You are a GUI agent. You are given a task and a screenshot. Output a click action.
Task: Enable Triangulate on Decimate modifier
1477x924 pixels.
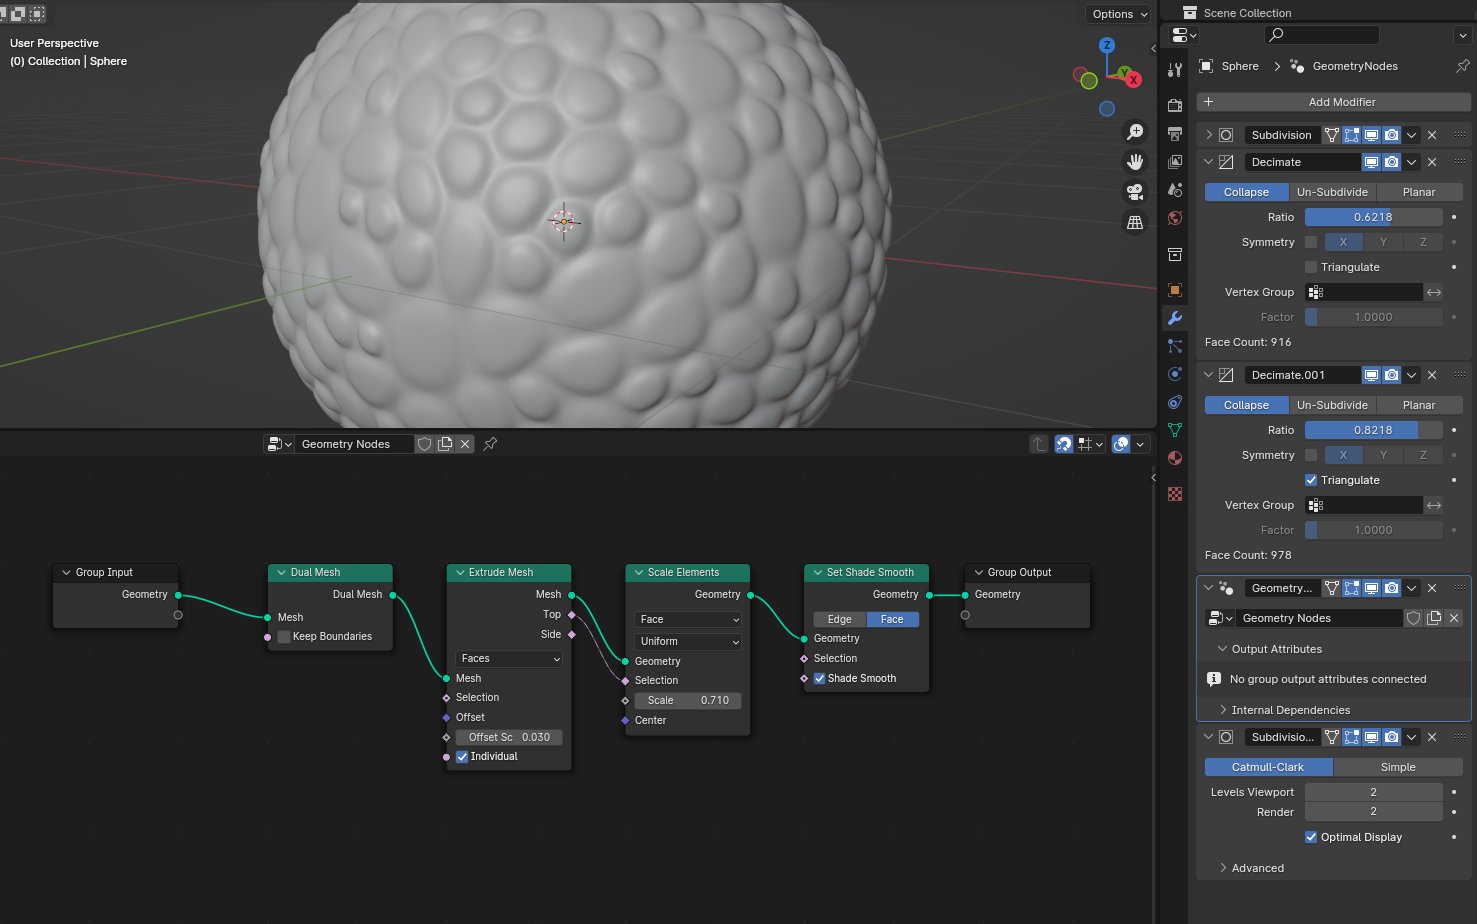[x=1311, y=267]
